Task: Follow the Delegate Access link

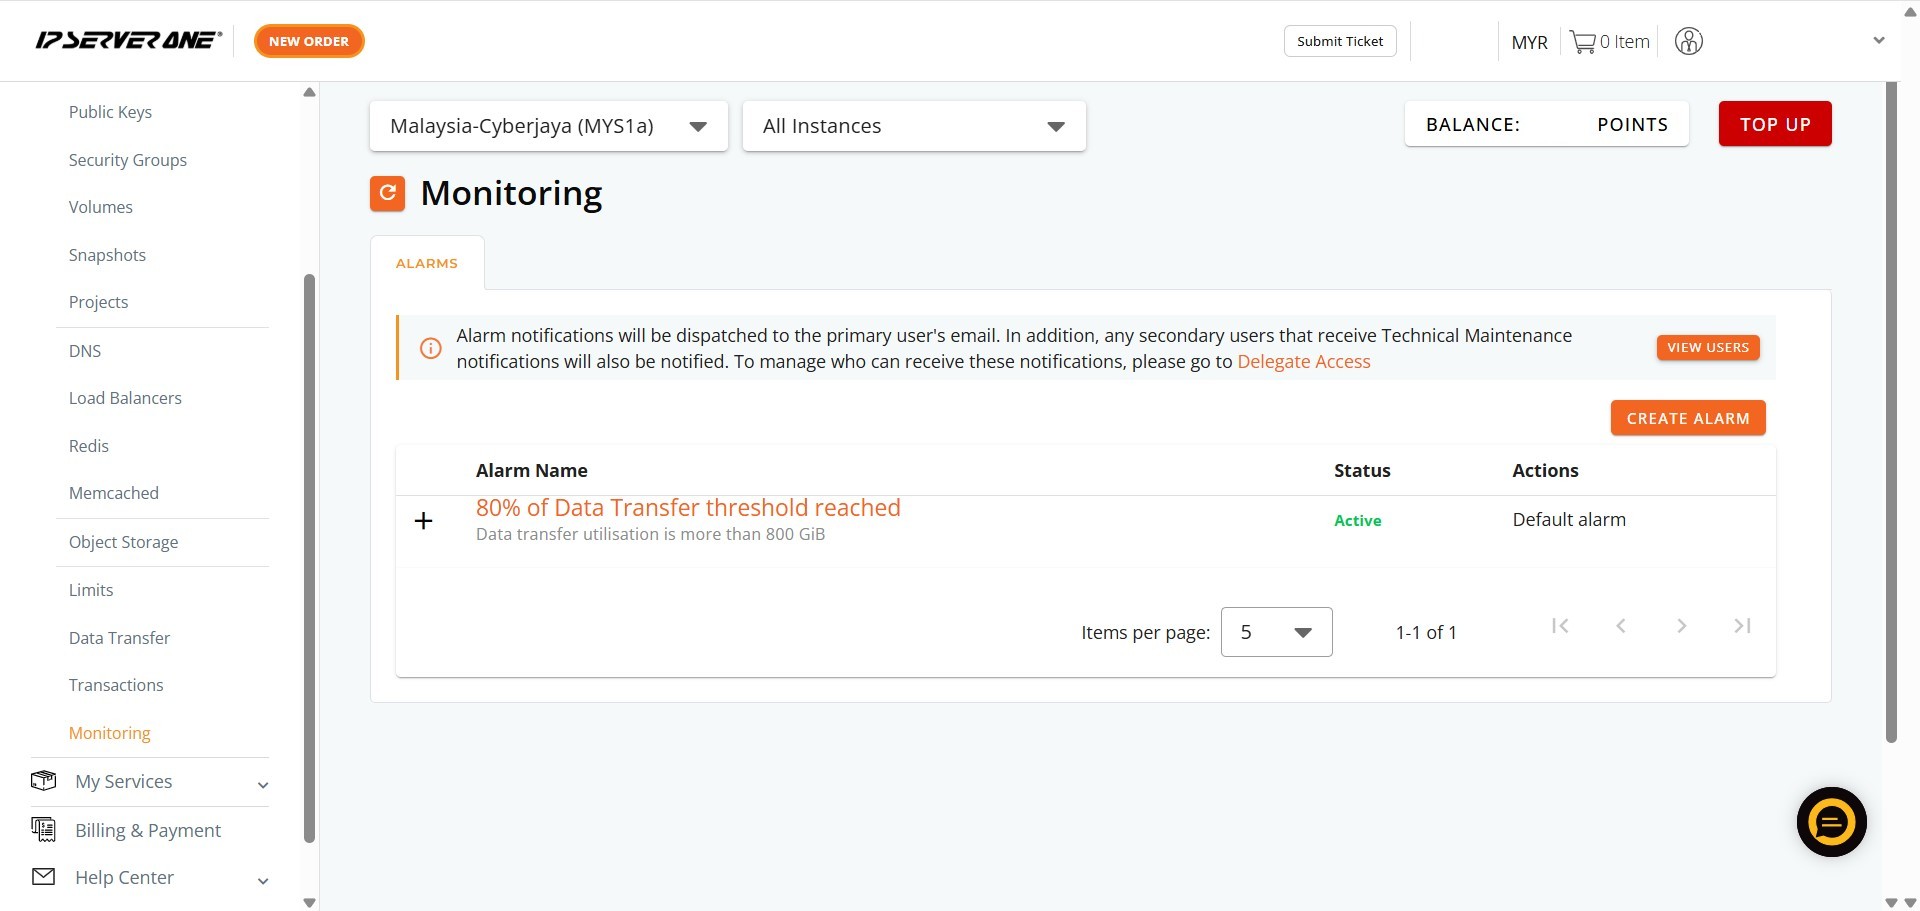Action: (x=1303, y=362)
